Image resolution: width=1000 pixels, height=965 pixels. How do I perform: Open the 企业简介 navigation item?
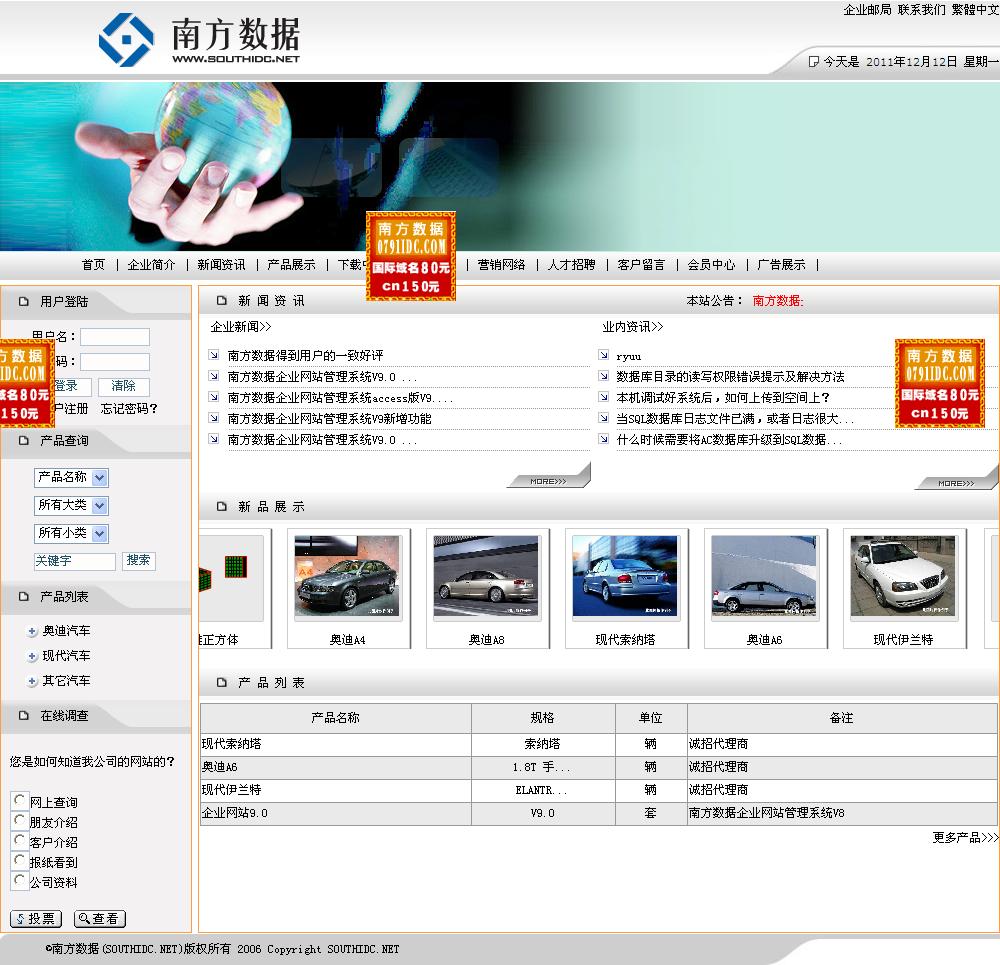pos(151,265)
